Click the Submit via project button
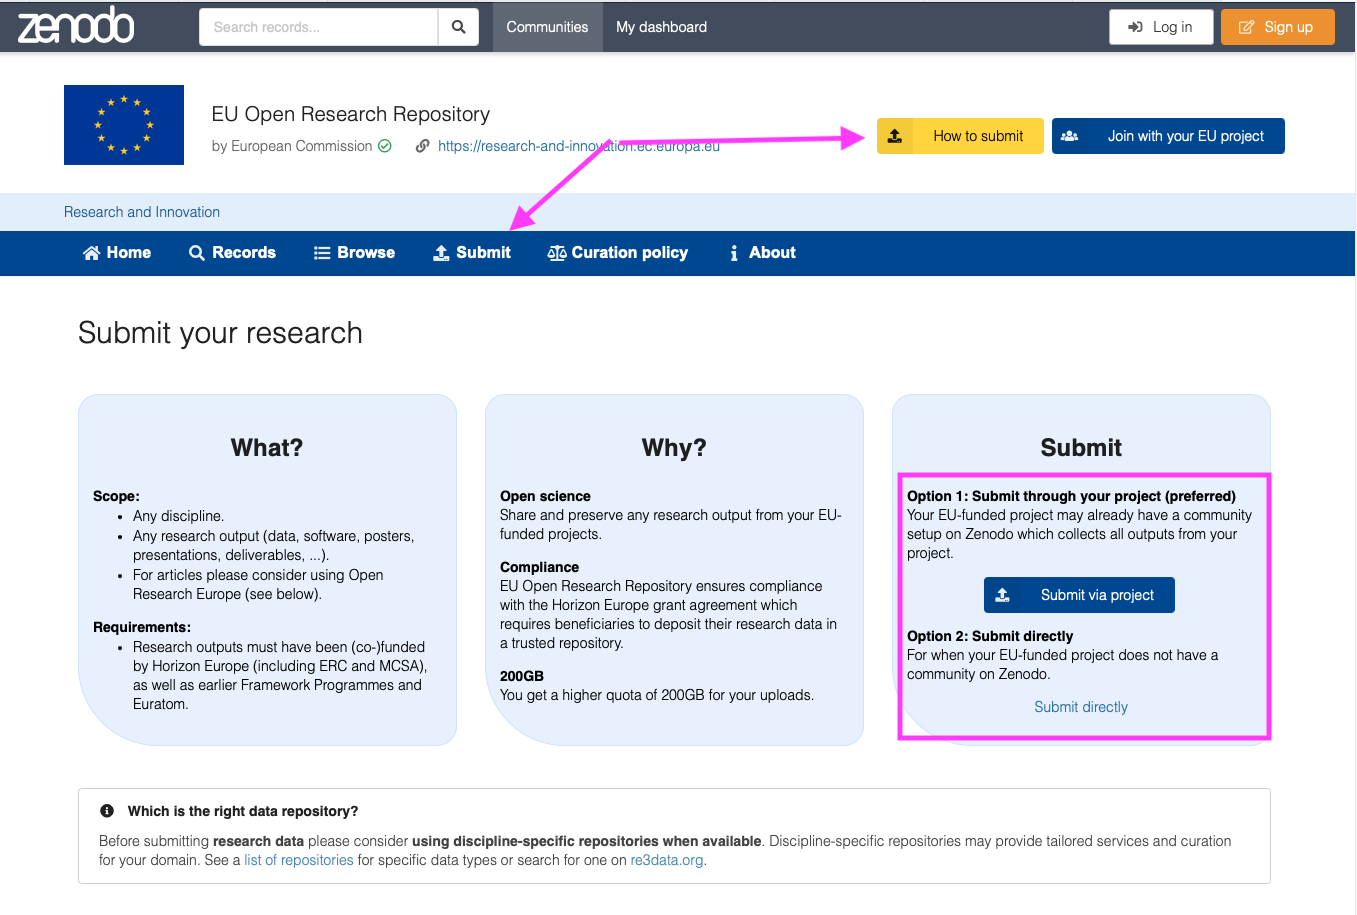Viewport: 1357px width, 915px height. [1079, 595]
